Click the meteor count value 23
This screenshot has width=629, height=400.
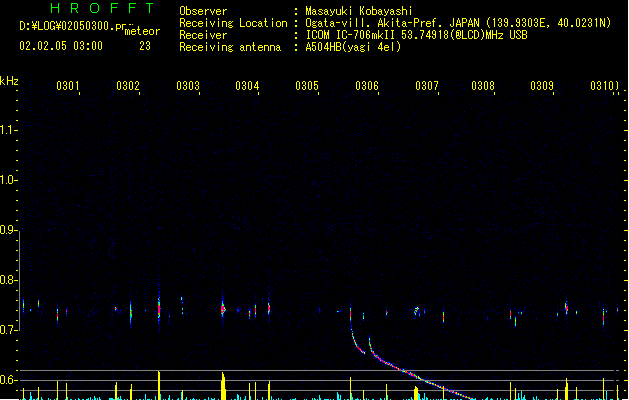pos(145,46)
